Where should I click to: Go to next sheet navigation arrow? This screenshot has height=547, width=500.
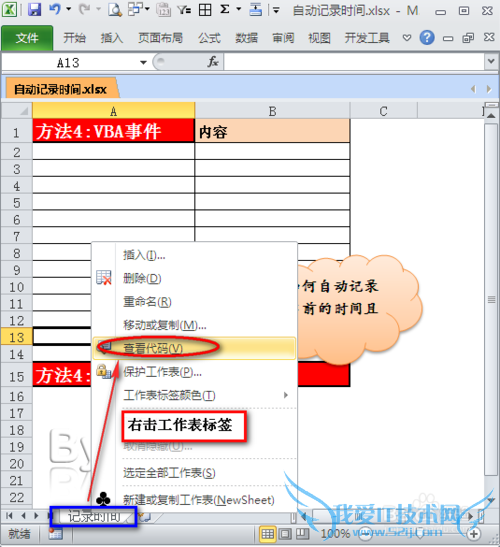tap(36, 516)
